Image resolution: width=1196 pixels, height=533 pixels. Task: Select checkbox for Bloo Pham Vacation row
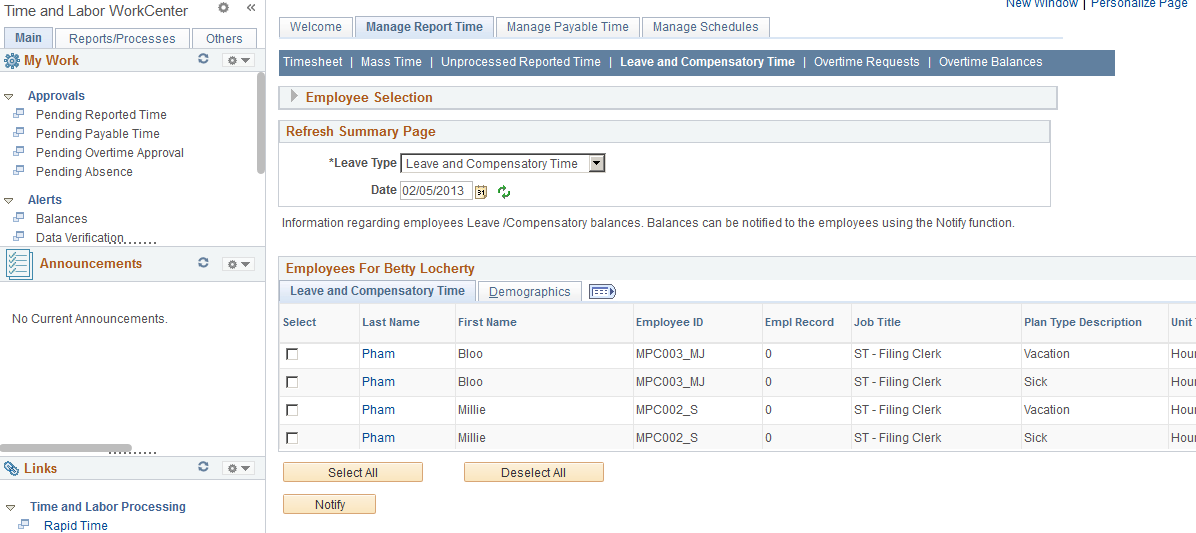coord(291,355)
